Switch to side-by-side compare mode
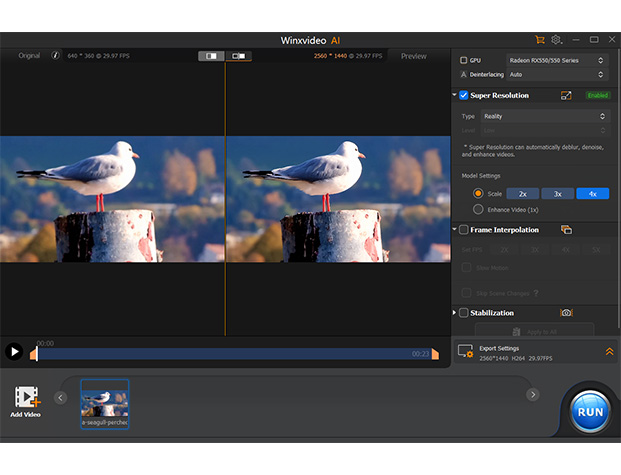Viewport: 621px width, 475px height. [238, 56]
